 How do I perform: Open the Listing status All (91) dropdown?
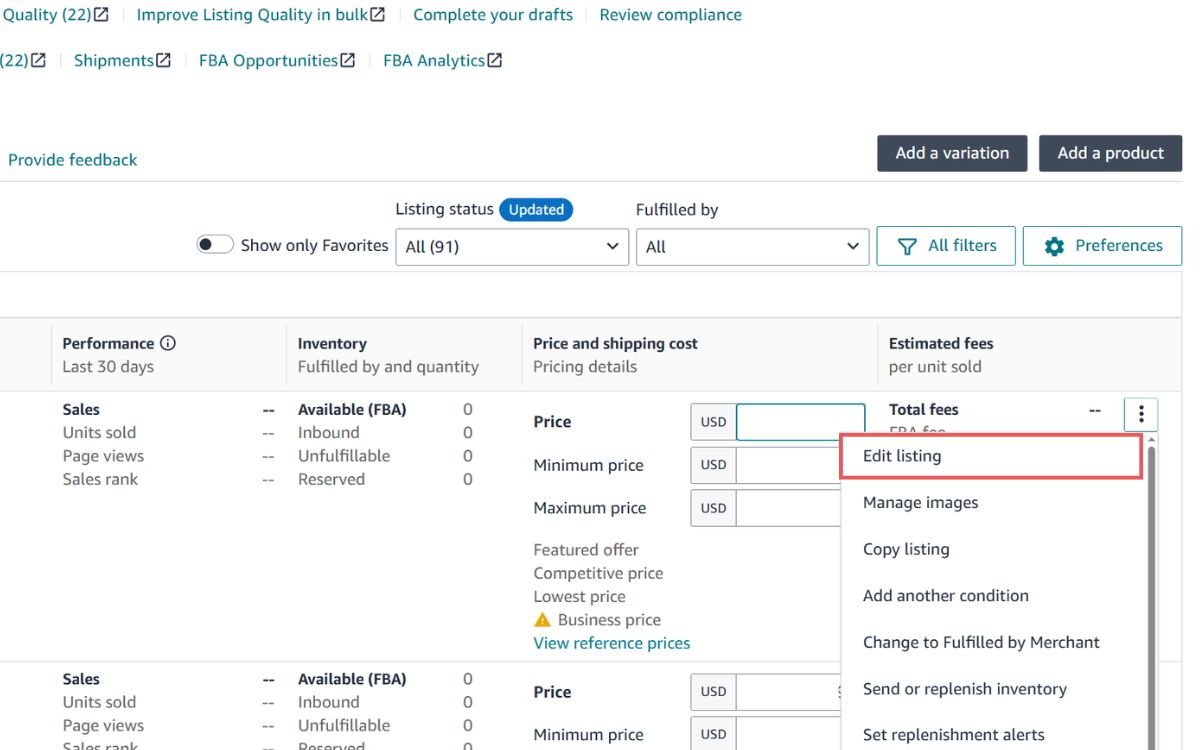click(512, 247)
